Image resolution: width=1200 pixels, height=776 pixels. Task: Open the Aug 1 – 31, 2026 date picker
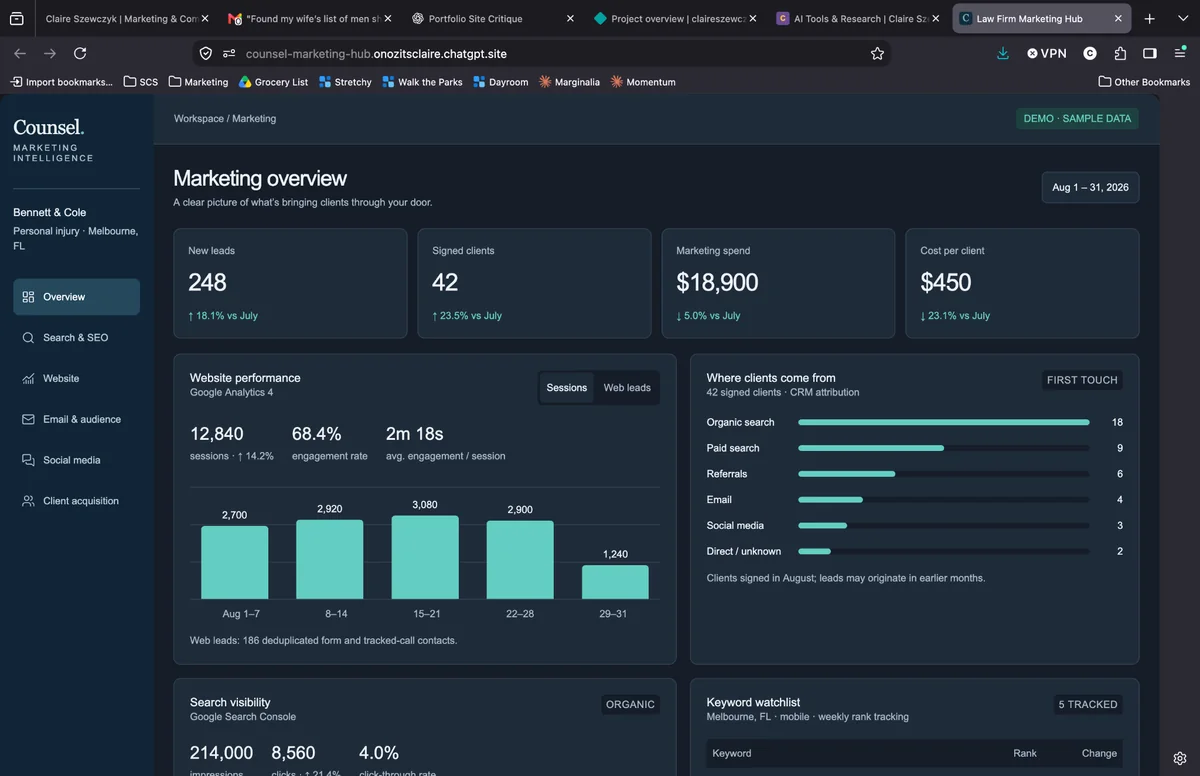click(x=1090, y=187)
